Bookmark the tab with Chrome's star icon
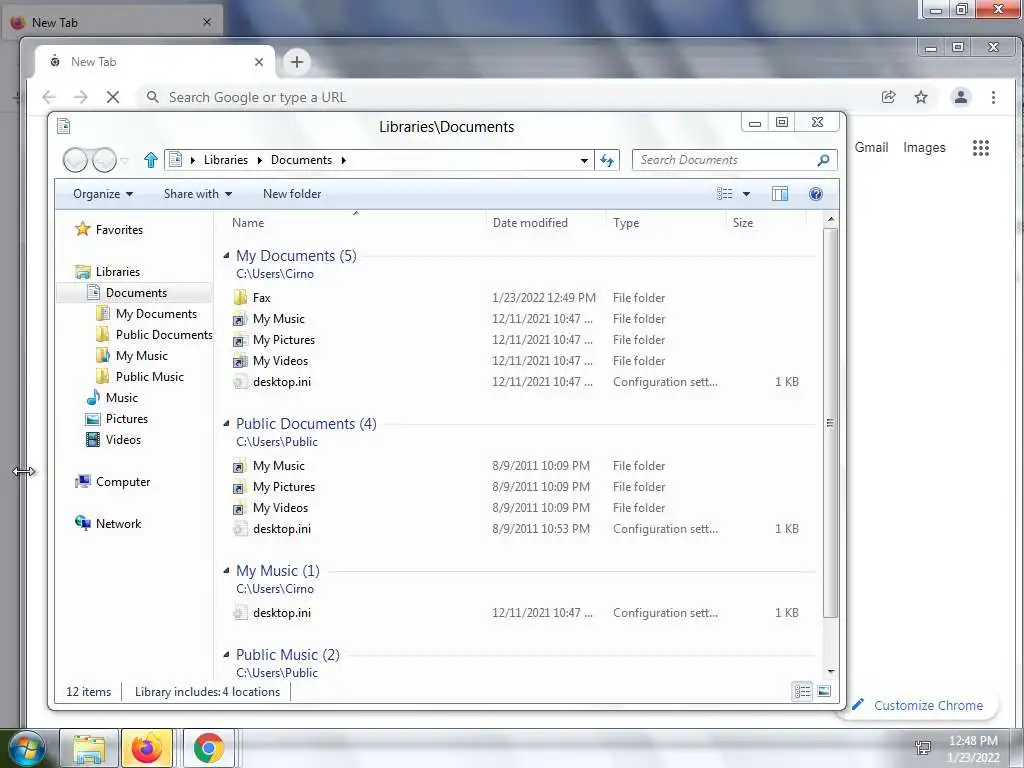This screenshot has width=1024, height=768. point(921,97)
